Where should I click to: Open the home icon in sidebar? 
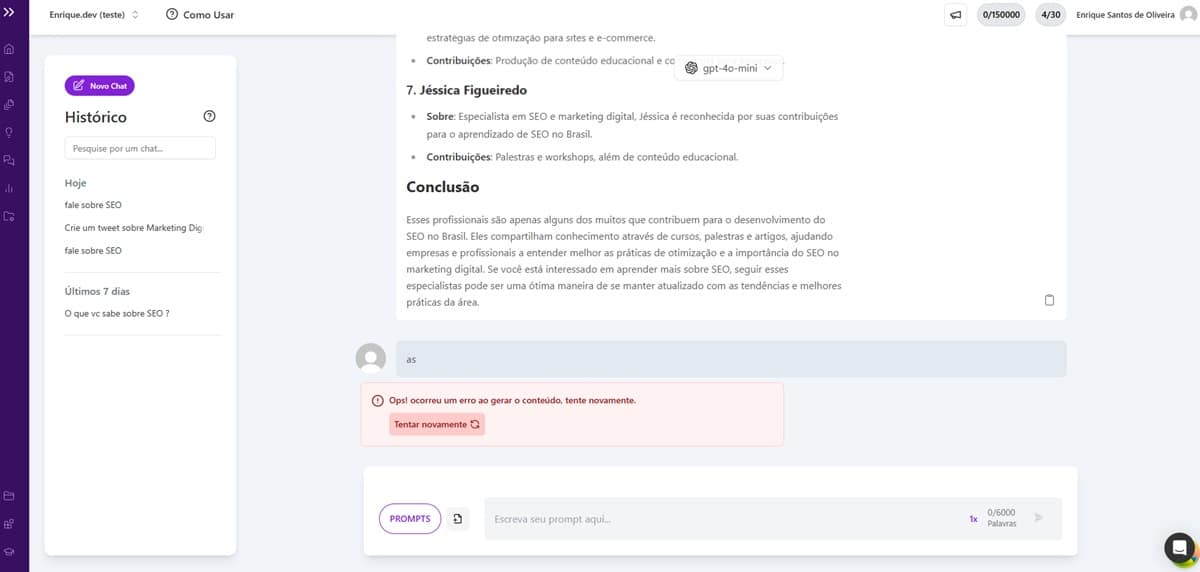pos(9,49)
